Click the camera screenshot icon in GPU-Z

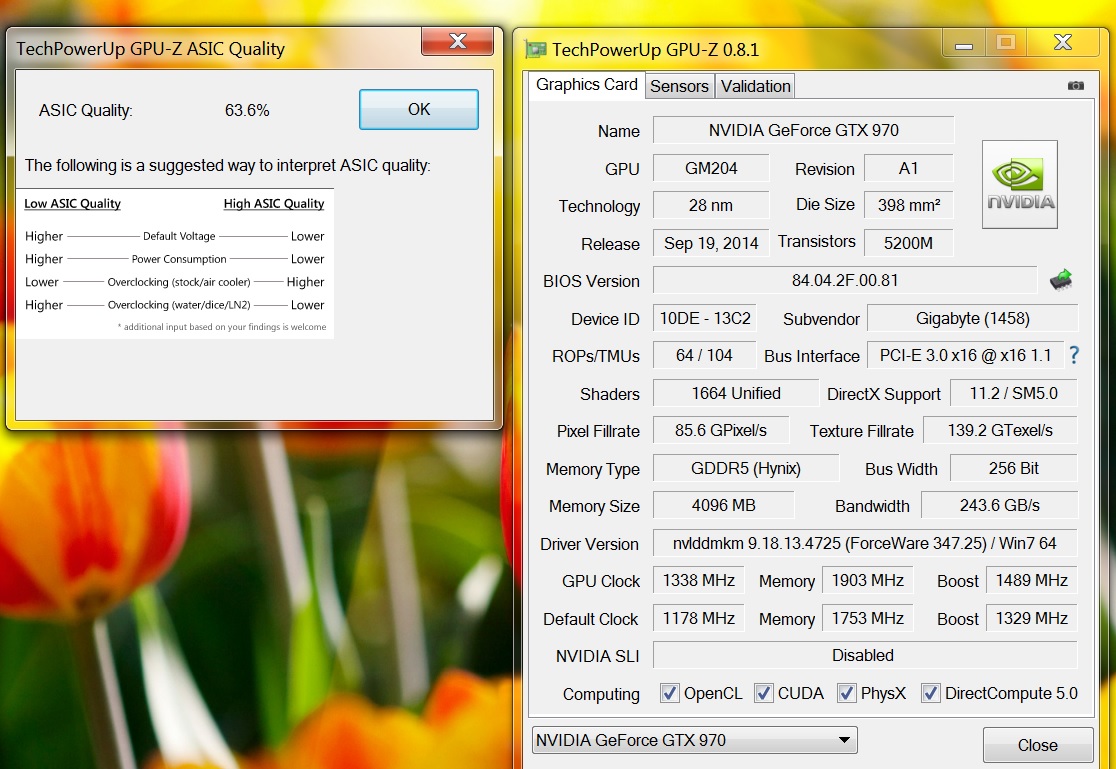click(x=1075, y=85)
